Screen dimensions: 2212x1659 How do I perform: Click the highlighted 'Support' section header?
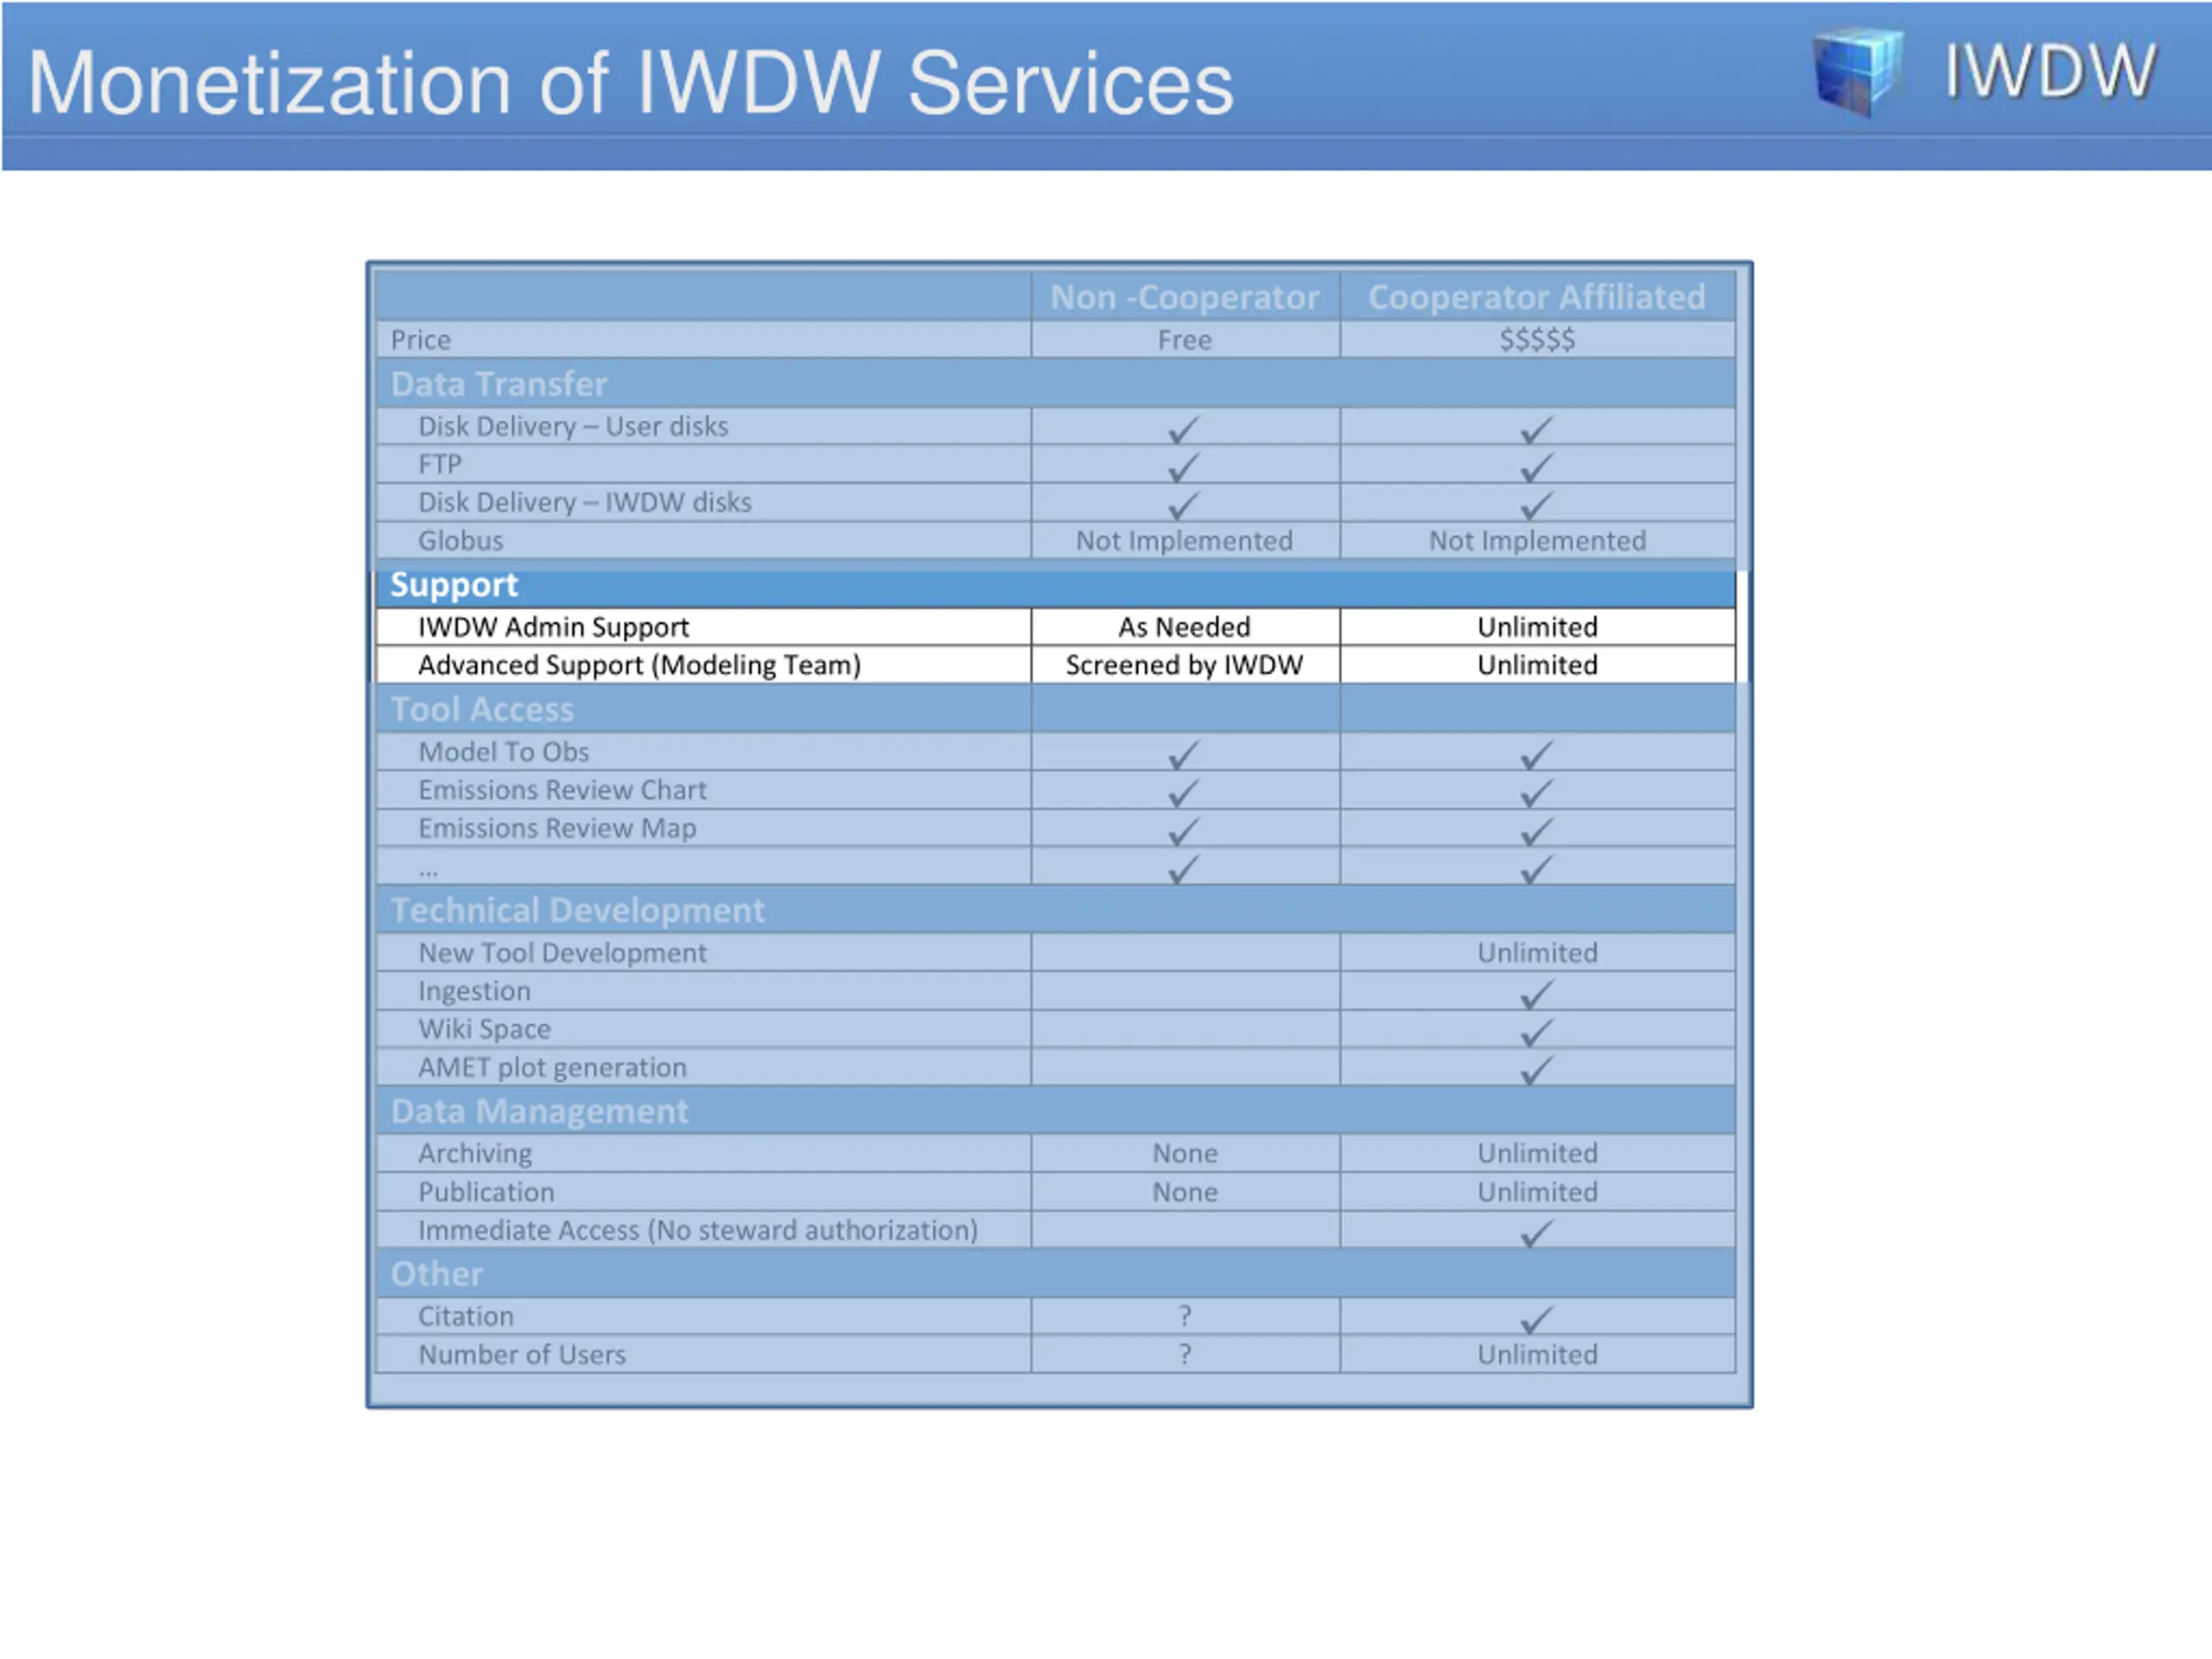[x=454, y=584]
